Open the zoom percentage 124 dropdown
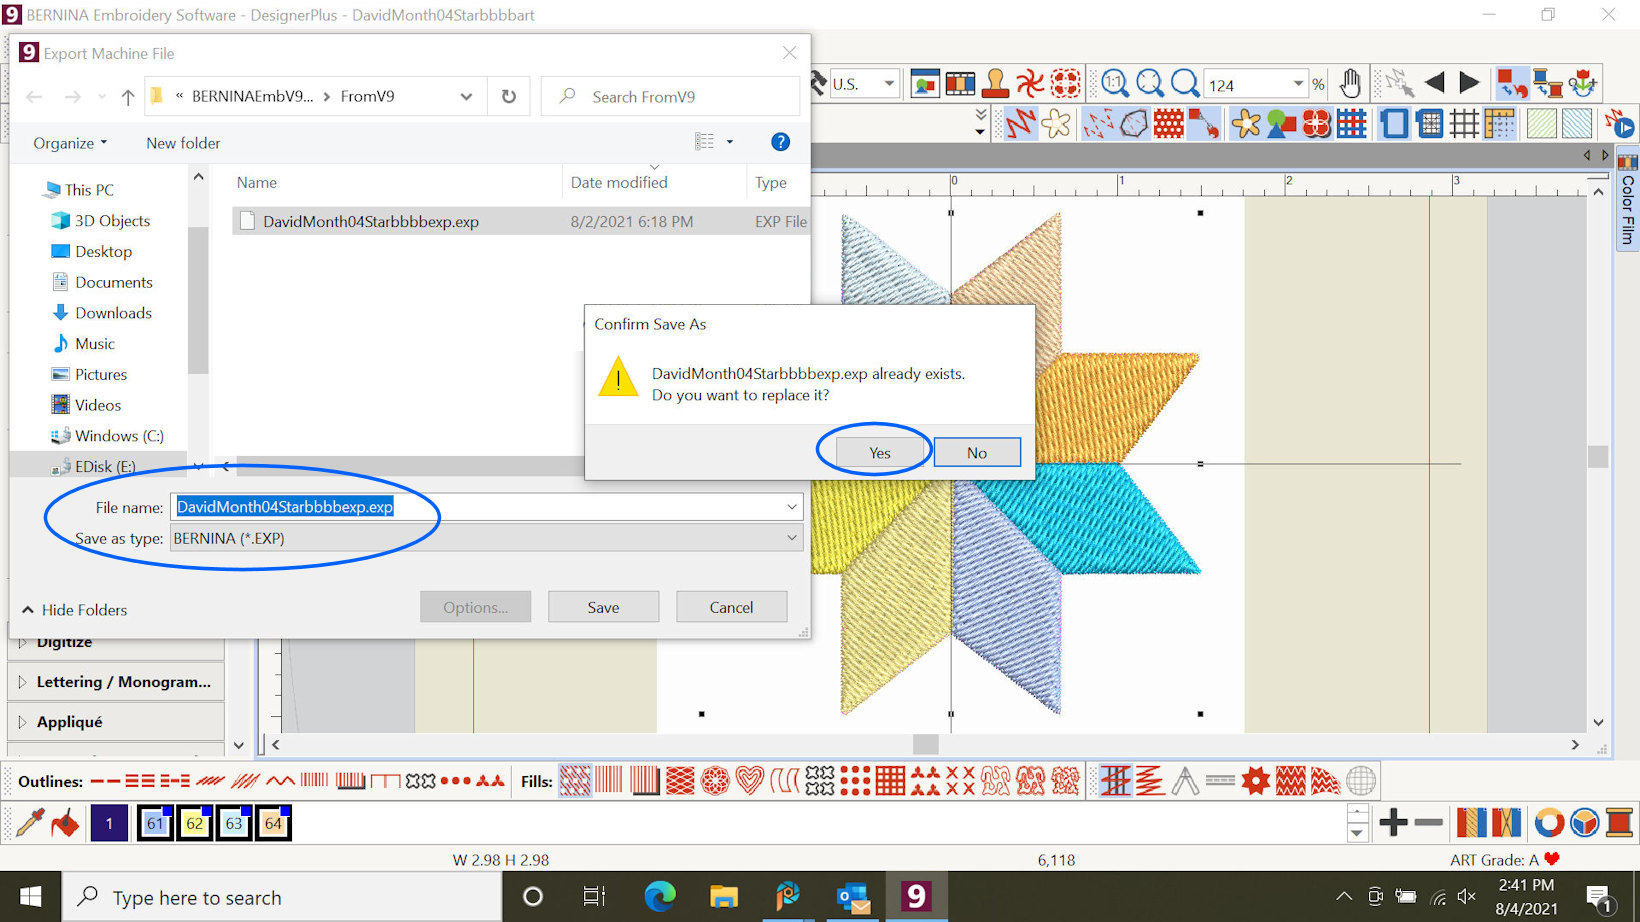This screenshot has width=1640, height=922. click(x=1298, y=84)
